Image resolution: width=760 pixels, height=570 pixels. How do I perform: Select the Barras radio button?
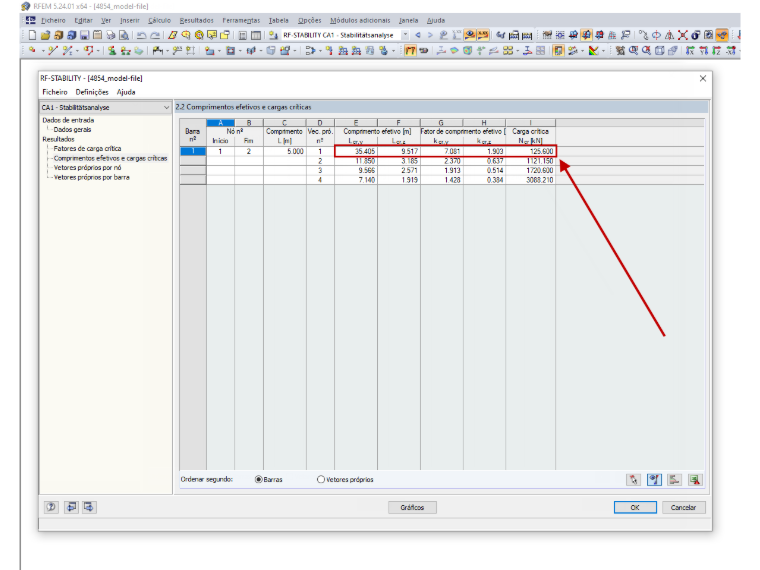click(259, 479)
